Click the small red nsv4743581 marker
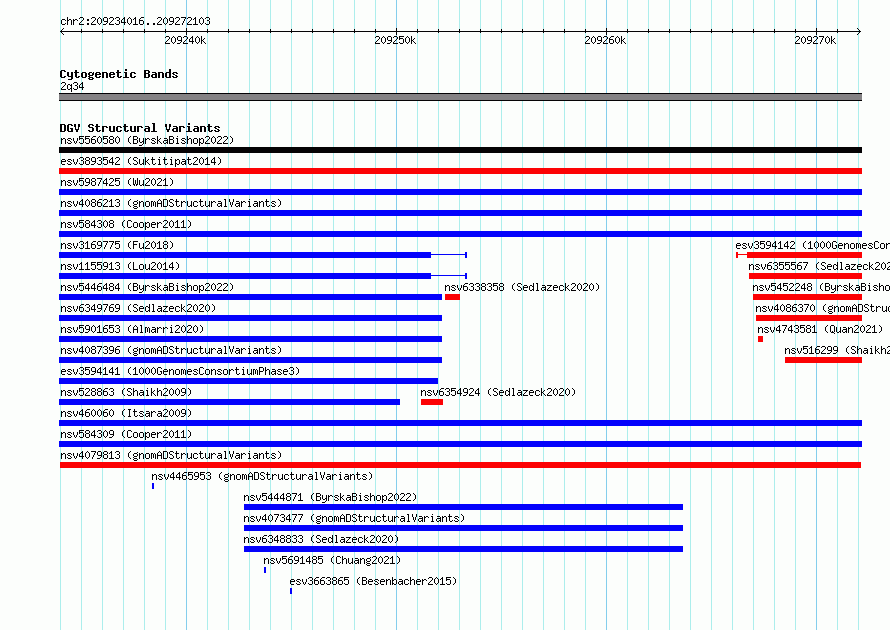 [761, 339]
